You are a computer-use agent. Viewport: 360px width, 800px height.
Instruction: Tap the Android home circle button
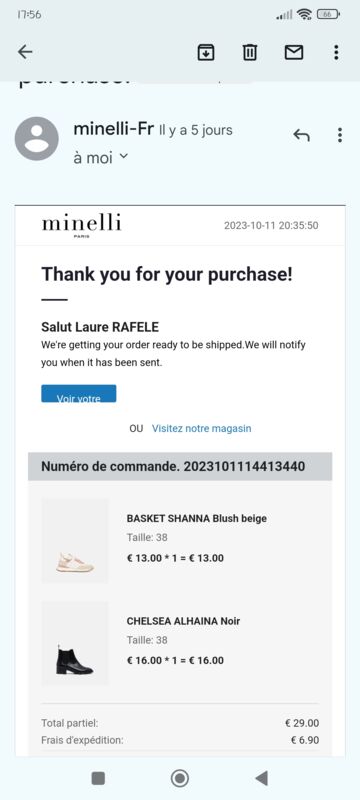(x=179, y=778)
